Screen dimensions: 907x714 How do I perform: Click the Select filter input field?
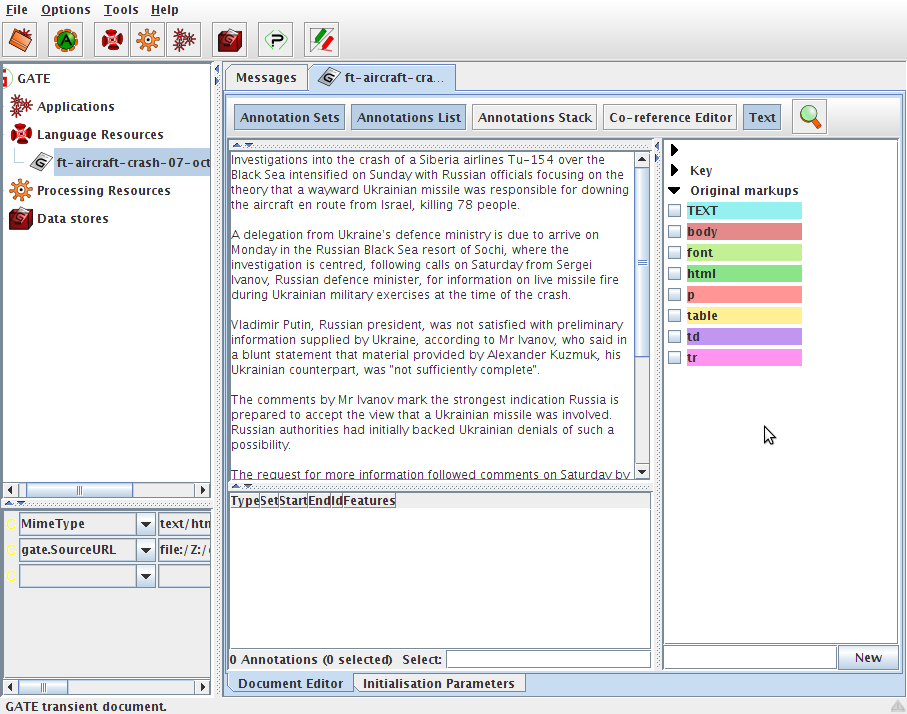(547, 659)
